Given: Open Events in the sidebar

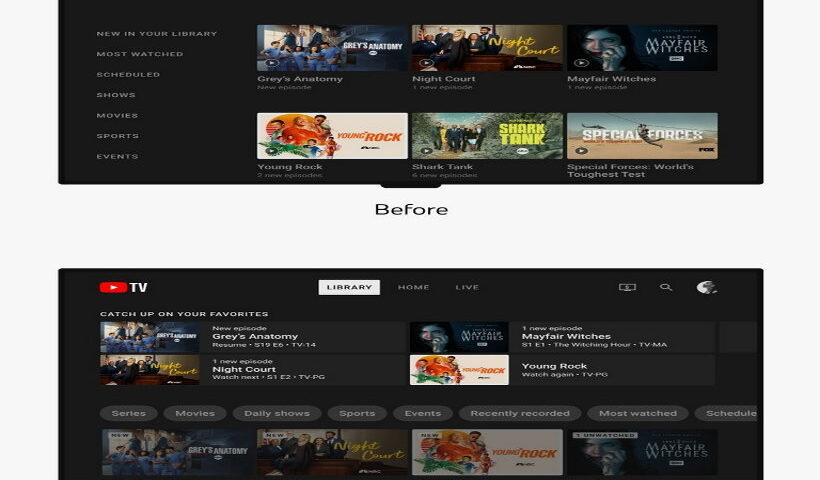Looking at the screenshot, I should [x=118, y=156].
